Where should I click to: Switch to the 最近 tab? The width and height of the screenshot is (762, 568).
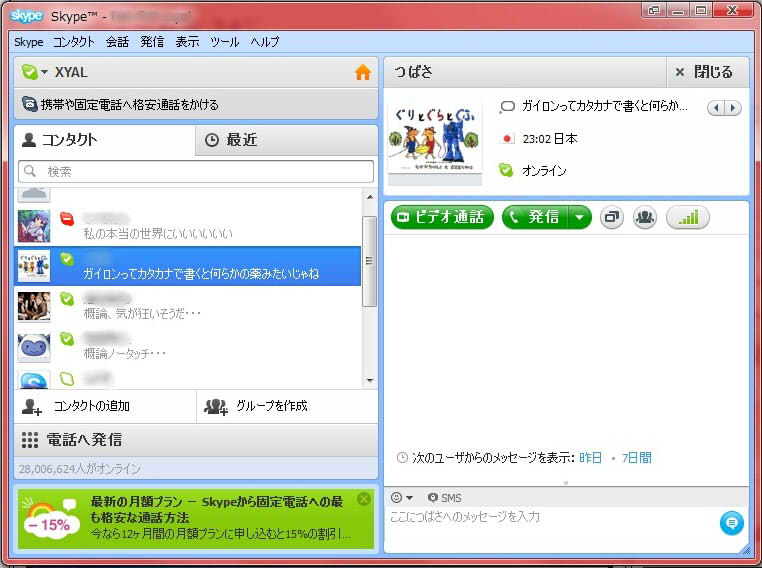[x=286, y=140]
